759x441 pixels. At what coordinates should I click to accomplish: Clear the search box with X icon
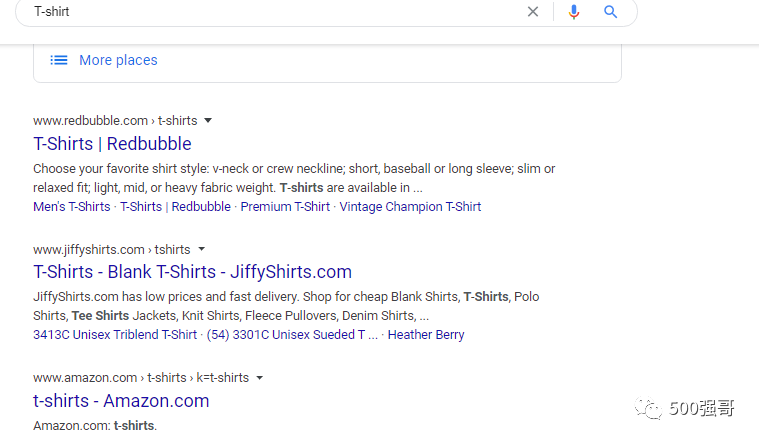click(533, 12)
